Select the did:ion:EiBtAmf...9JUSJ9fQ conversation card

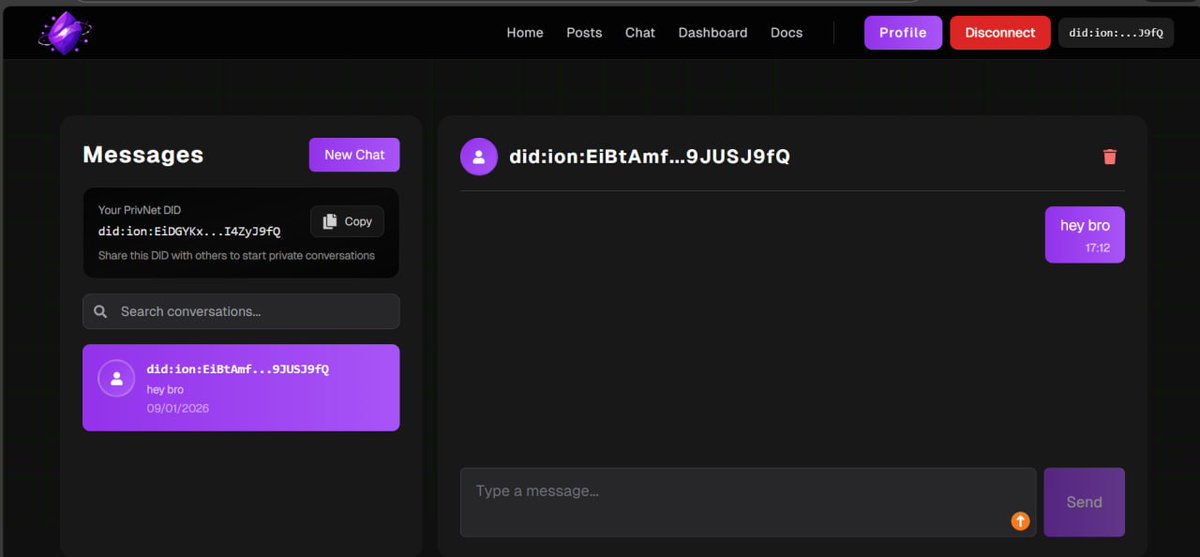pos(241,388)
